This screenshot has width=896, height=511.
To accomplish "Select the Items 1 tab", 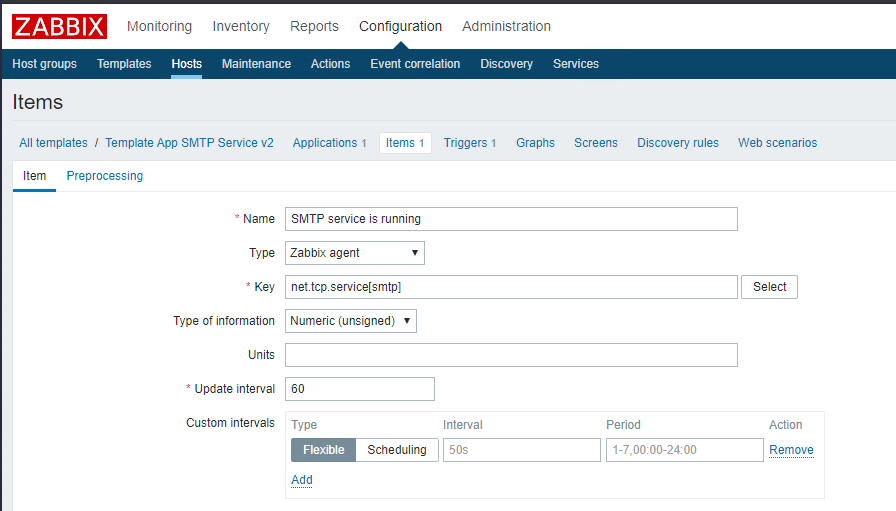I will (405, 143).
